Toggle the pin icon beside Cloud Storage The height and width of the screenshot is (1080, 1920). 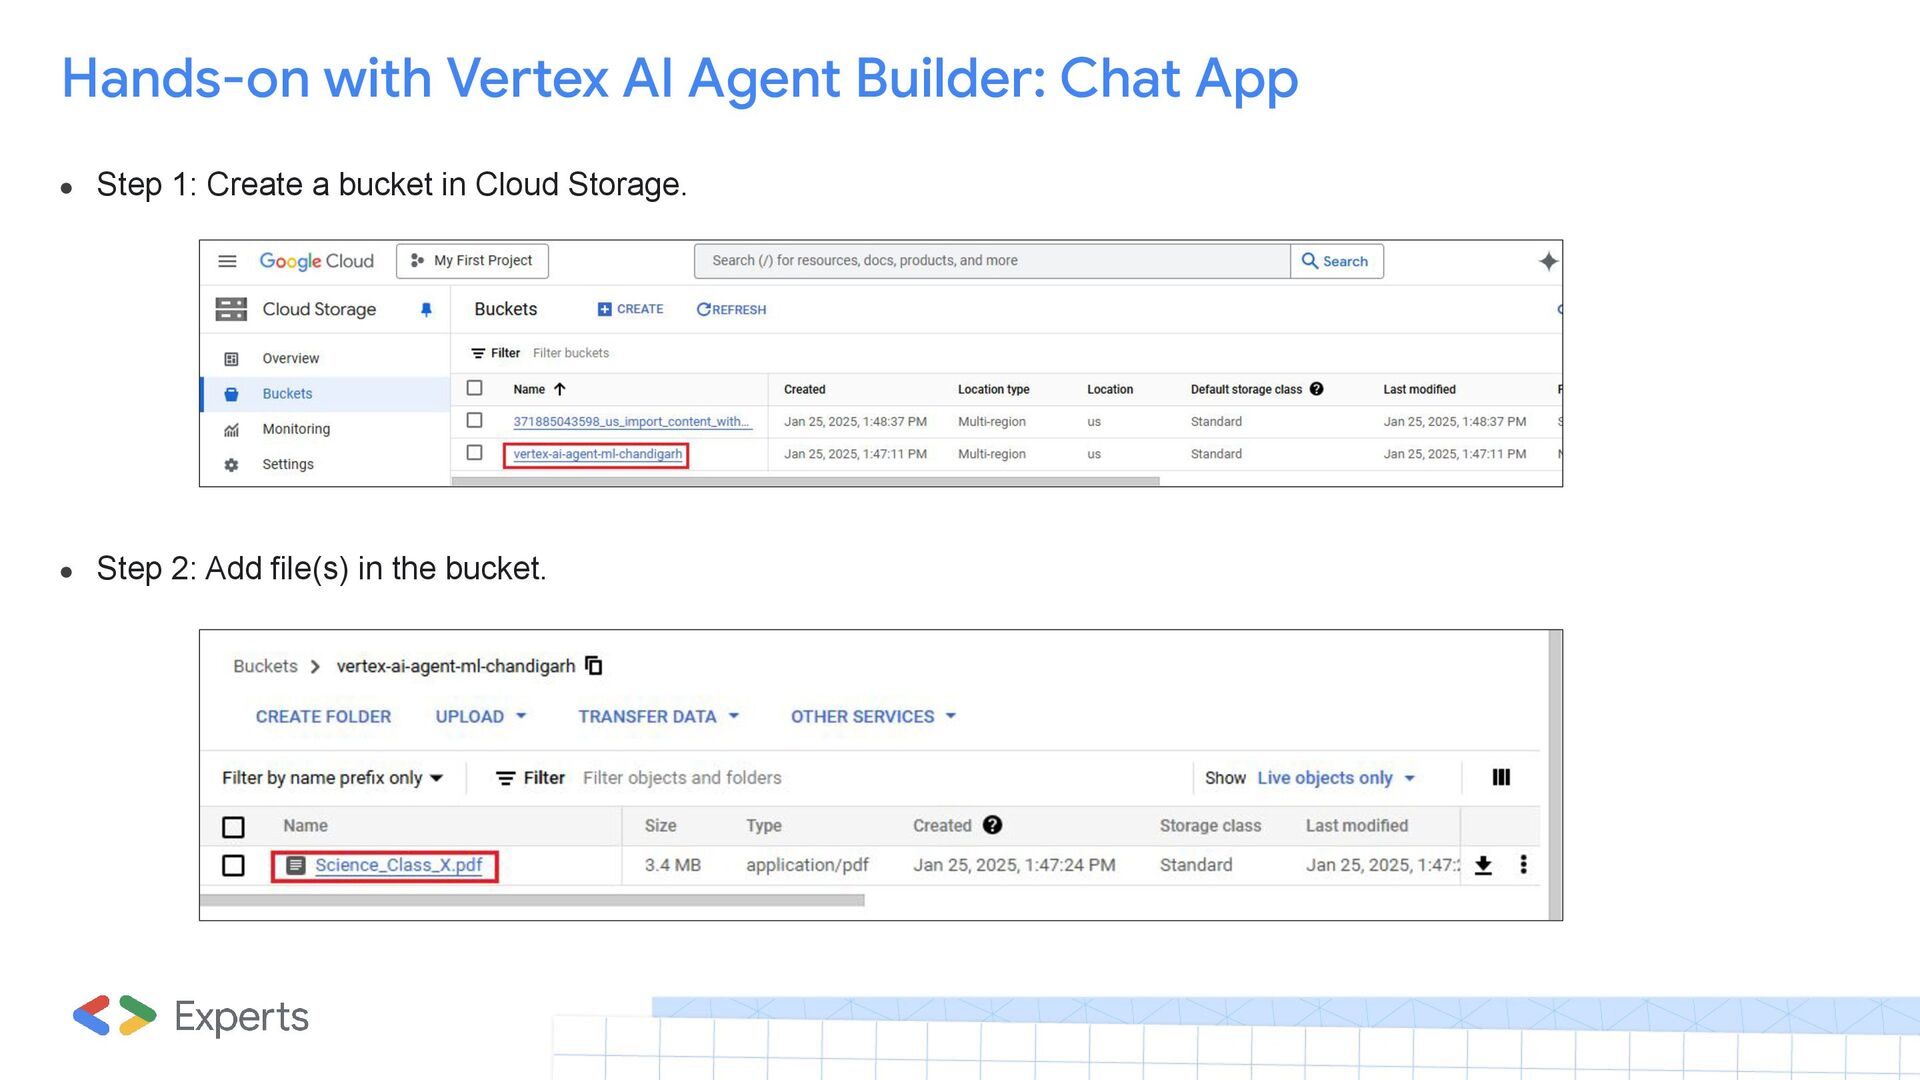click(x=426, y=310)
